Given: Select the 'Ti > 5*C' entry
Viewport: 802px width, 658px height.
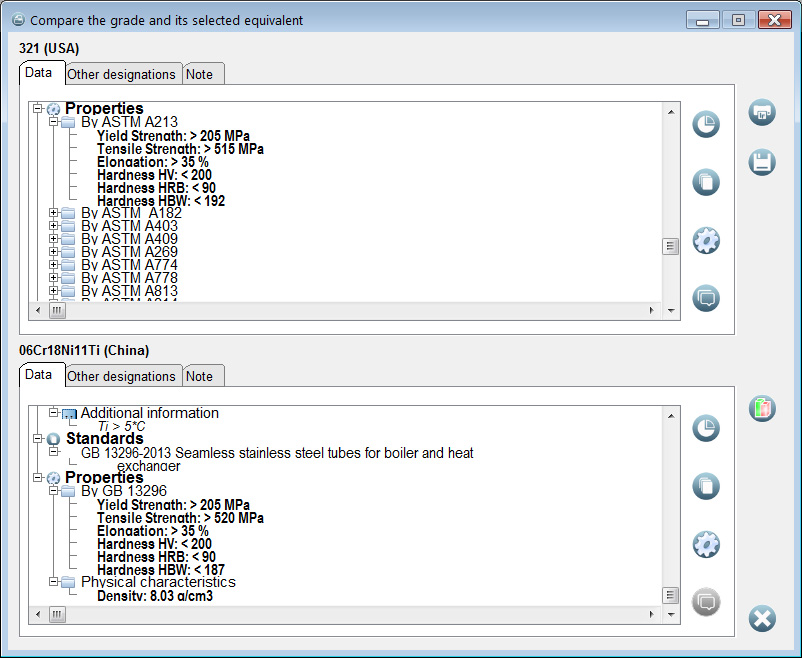Looking at the screenshot, I should pos(121,426).
